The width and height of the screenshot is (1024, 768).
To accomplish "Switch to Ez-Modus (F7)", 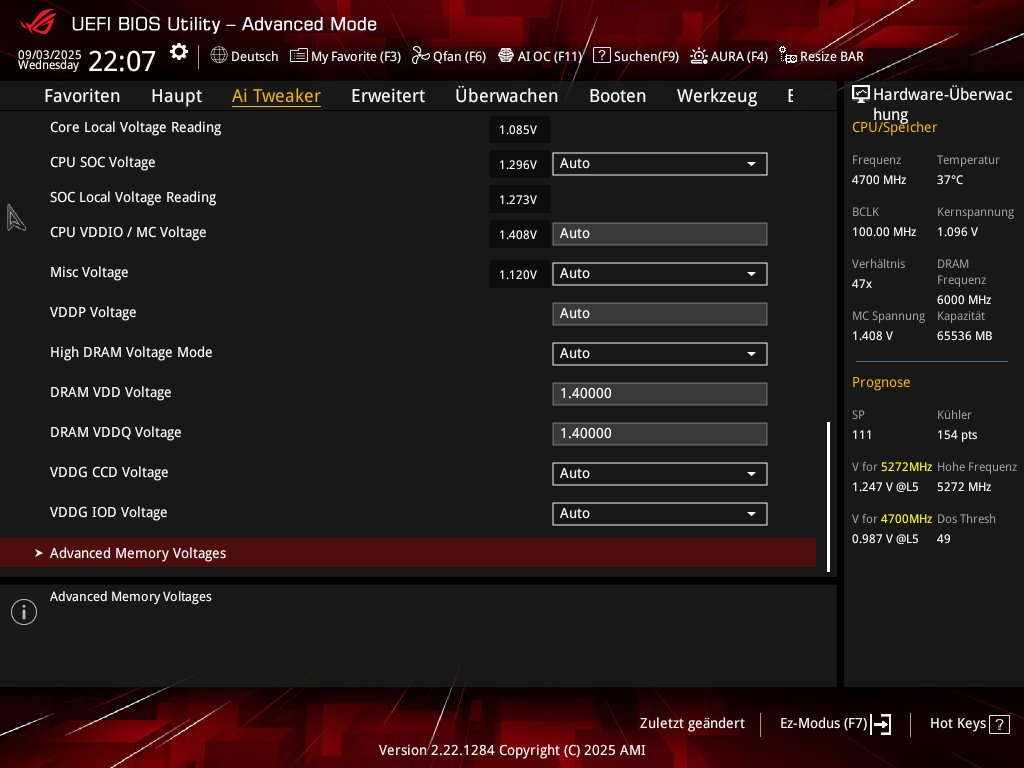I will pyautogui.click(x=835, y=724).
